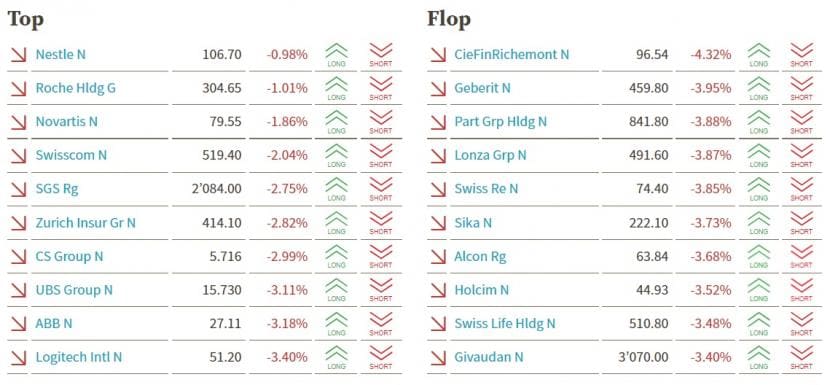Click the red down-arrow trend icon beside Novartis N
The height and width of the screenshot is (385, 830).
(19, 122)
